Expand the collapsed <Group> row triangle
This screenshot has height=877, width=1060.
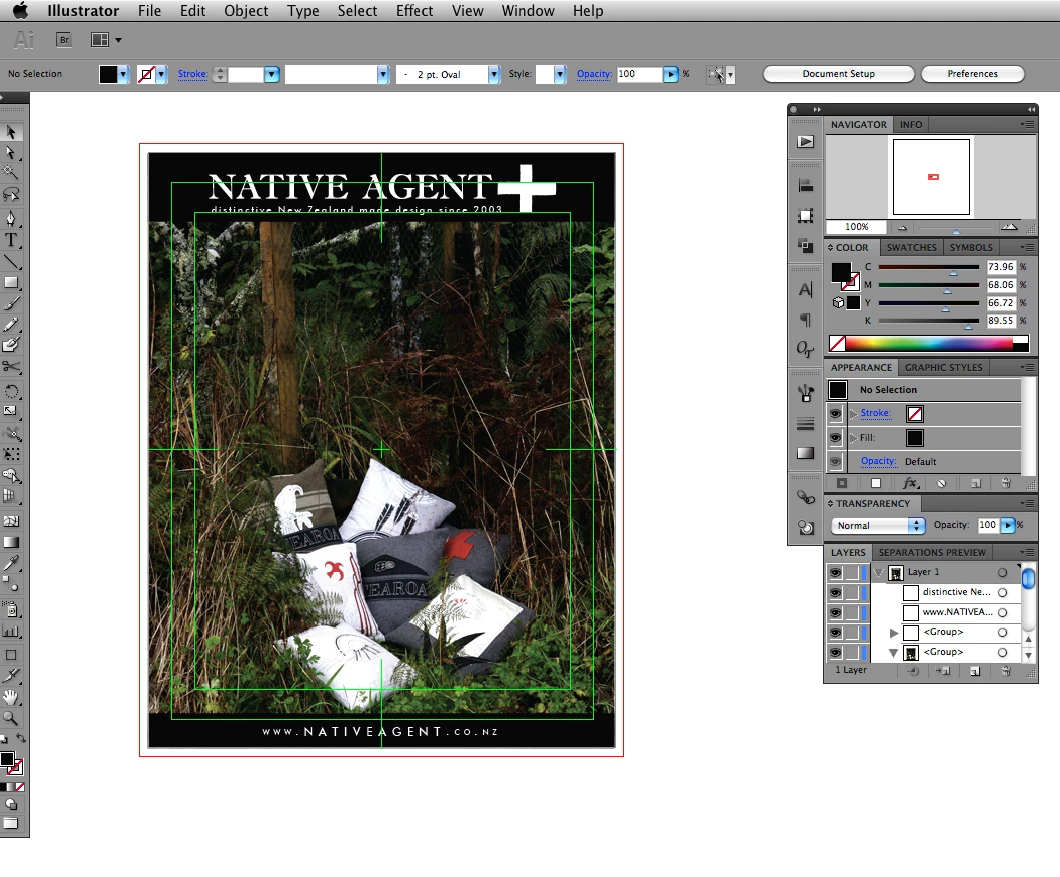[x=894, y=633]
